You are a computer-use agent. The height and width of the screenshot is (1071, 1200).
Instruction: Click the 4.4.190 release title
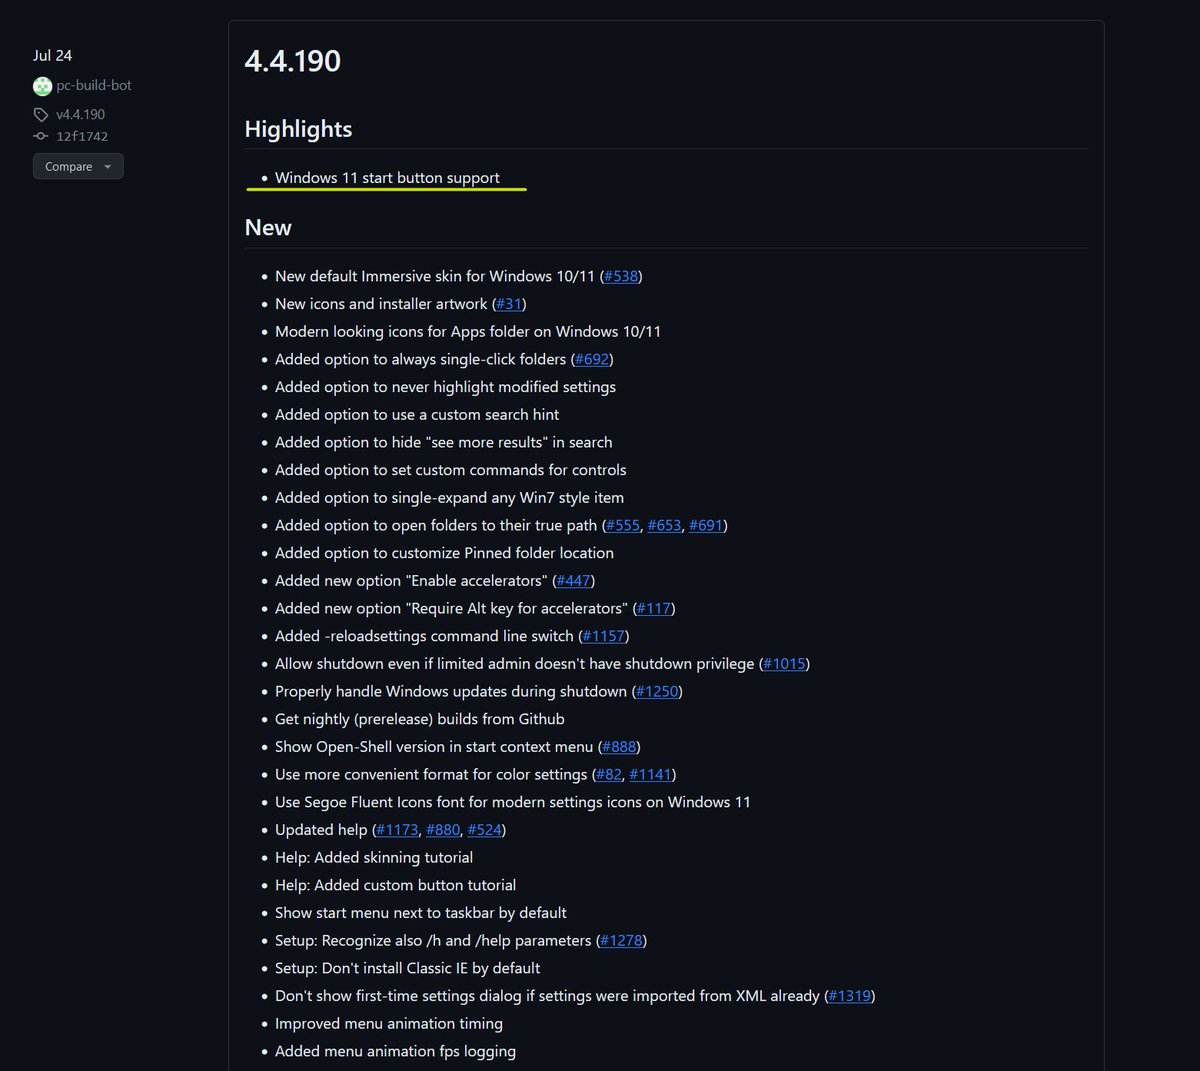point(293,61)
